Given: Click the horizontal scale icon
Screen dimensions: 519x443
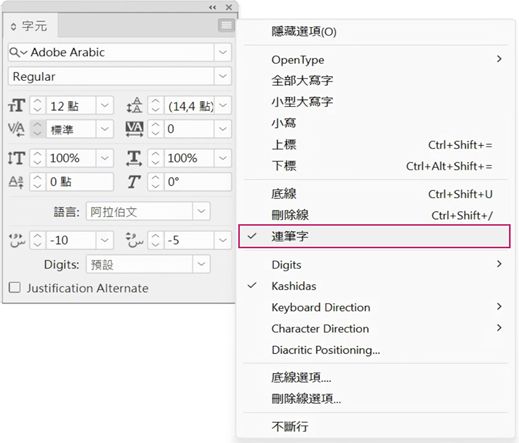Looking at the screenshot, I should tap(134, 158).
